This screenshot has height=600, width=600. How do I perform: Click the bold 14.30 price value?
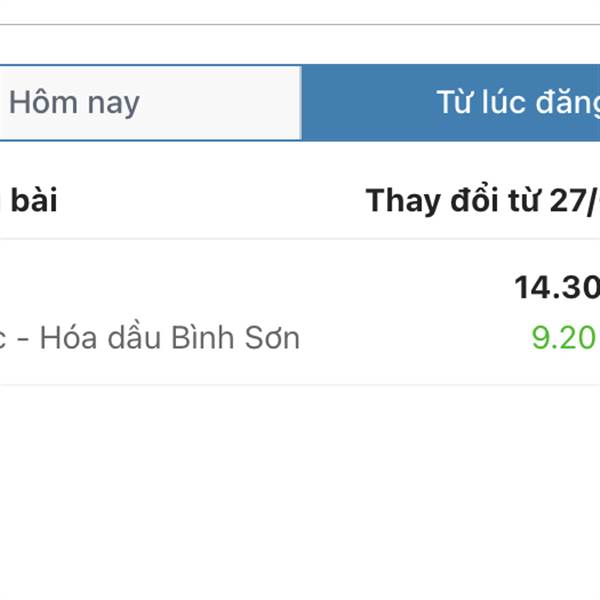(x=557, y=287)
